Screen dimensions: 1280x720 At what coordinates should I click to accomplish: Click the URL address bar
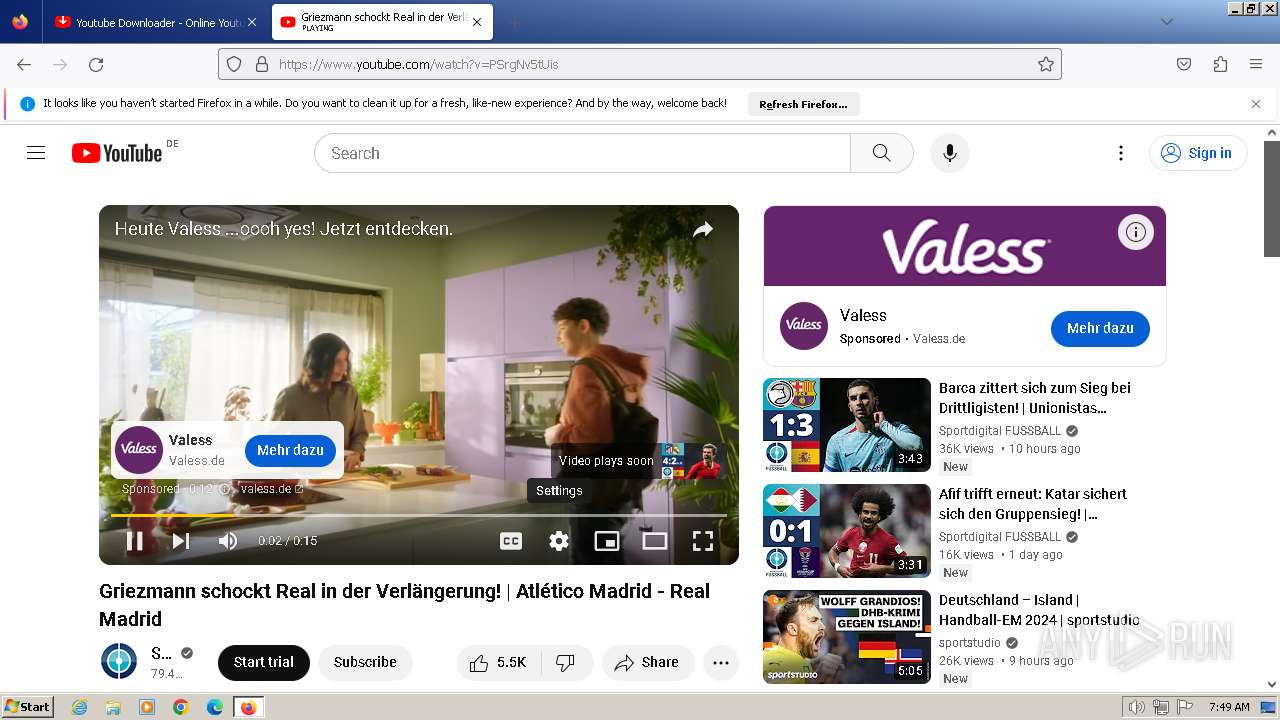(640, 64)
